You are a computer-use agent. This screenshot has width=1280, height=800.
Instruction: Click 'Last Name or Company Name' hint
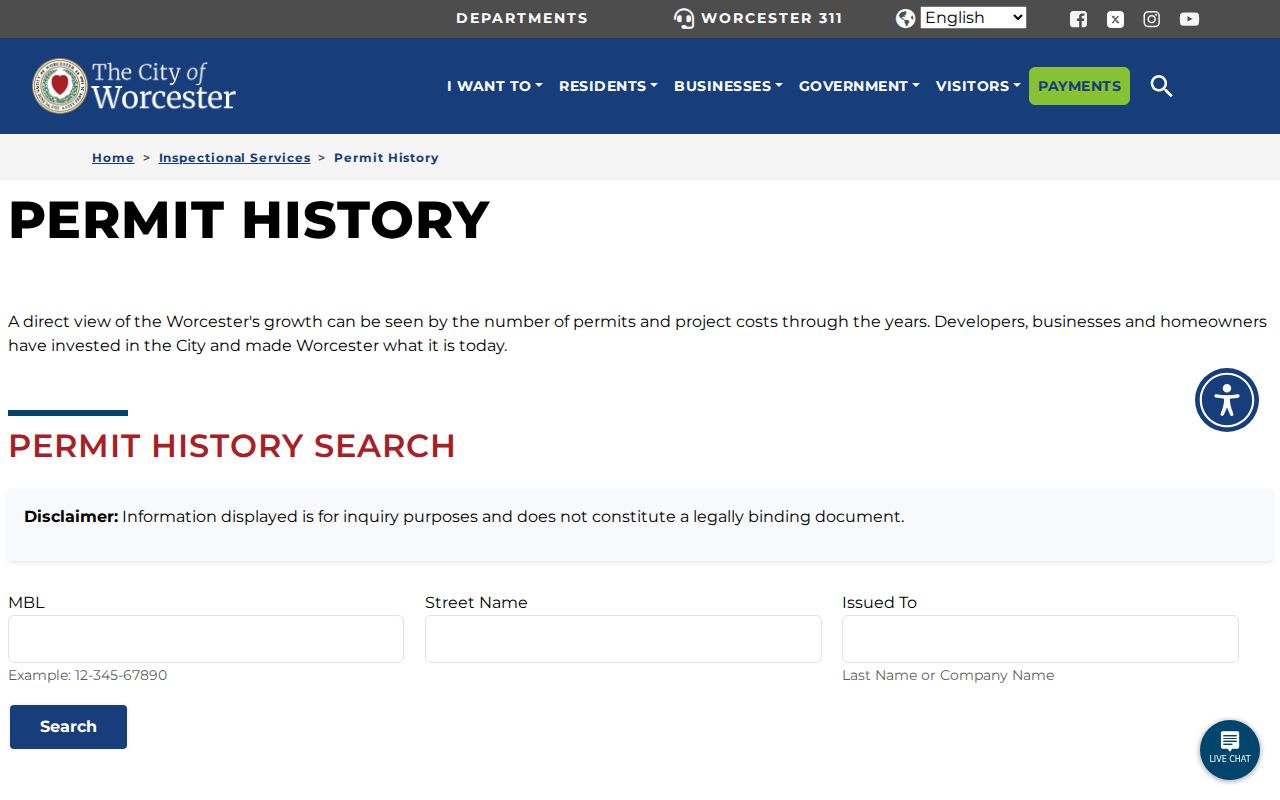click(948, 675)
